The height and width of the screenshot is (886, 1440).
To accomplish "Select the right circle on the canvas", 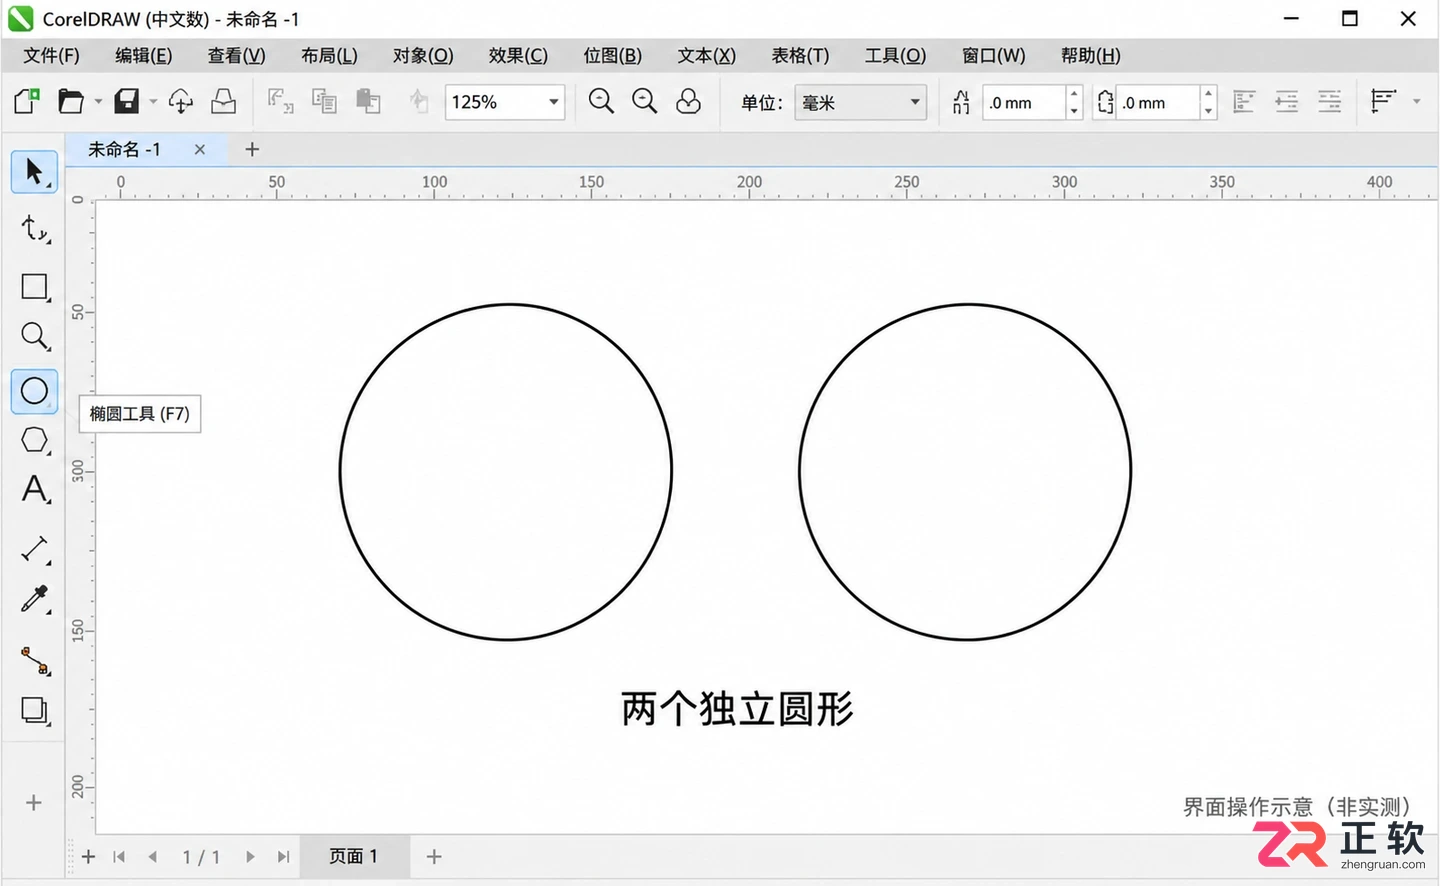I will click(966, 472).
